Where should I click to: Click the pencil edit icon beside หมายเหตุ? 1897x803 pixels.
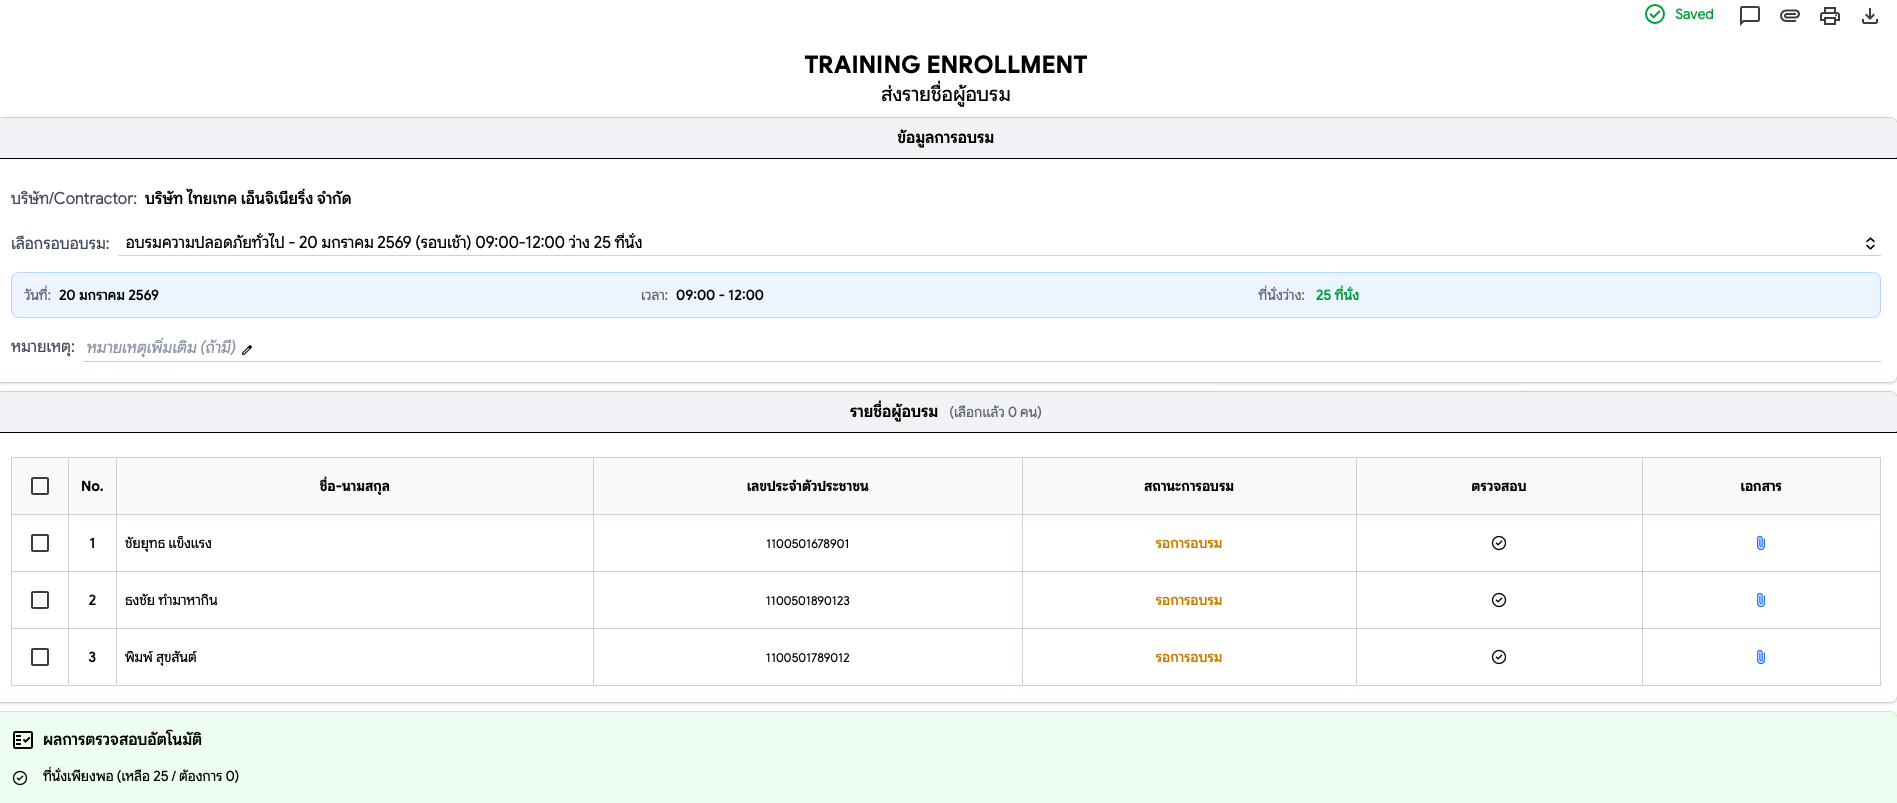pyautogui.click(x=247, y=349)
